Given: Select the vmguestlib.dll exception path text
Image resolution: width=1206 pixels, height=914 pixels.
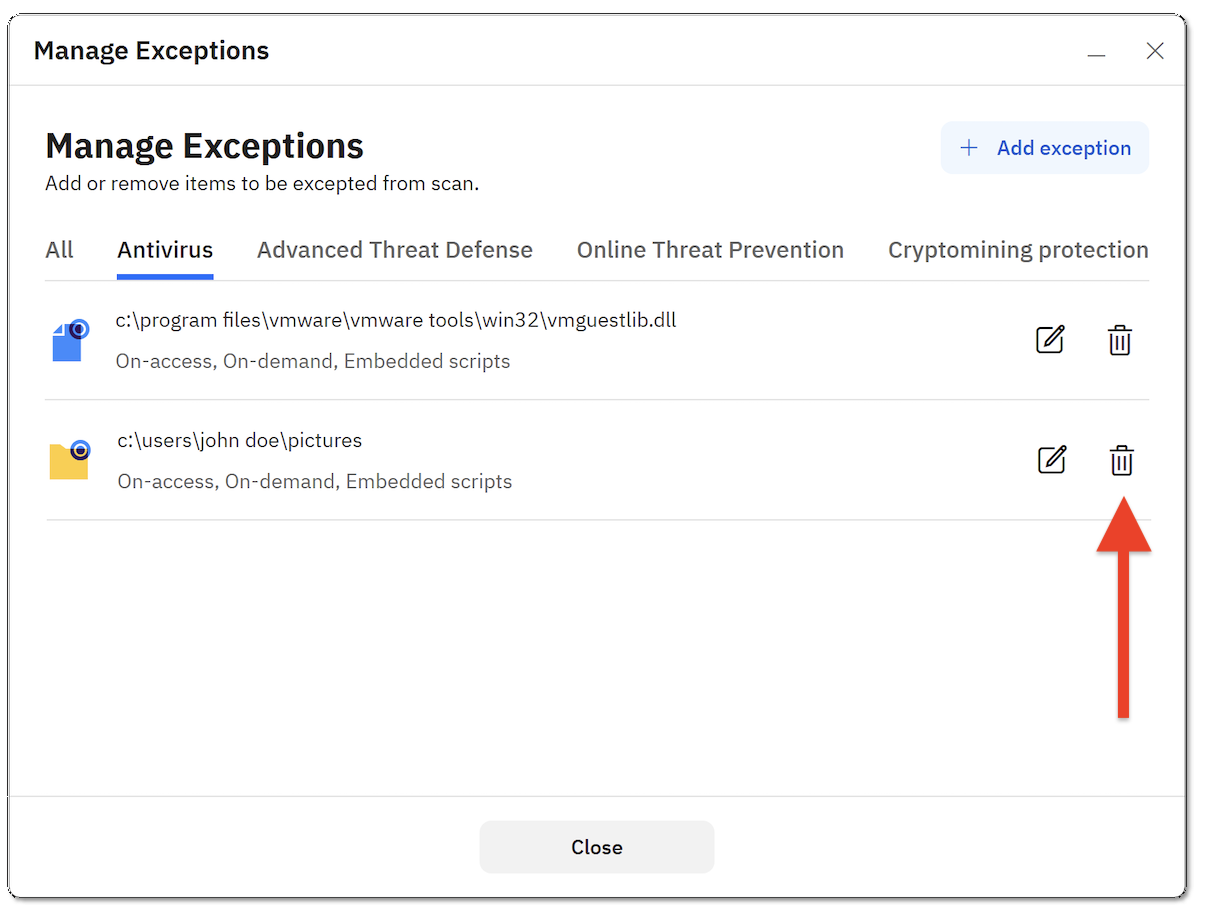Looking at the screenshot, I should (x=396, y=319).
